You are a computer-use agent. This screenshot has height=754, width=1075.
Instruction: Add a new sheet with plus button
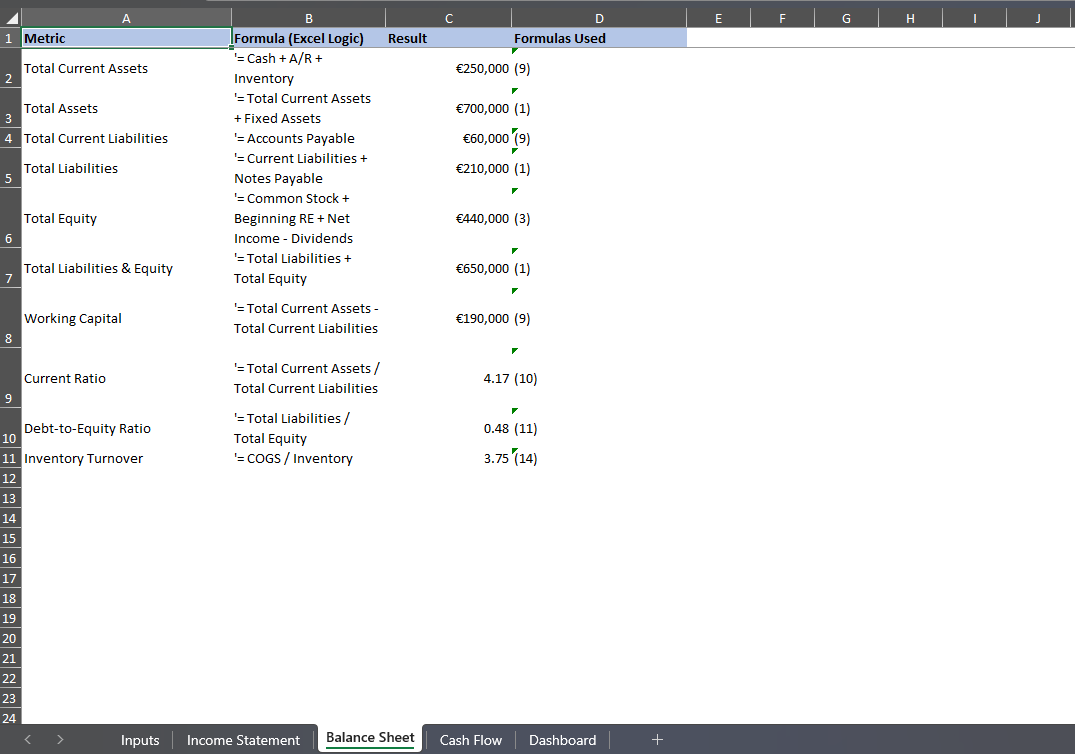[657, 740]
